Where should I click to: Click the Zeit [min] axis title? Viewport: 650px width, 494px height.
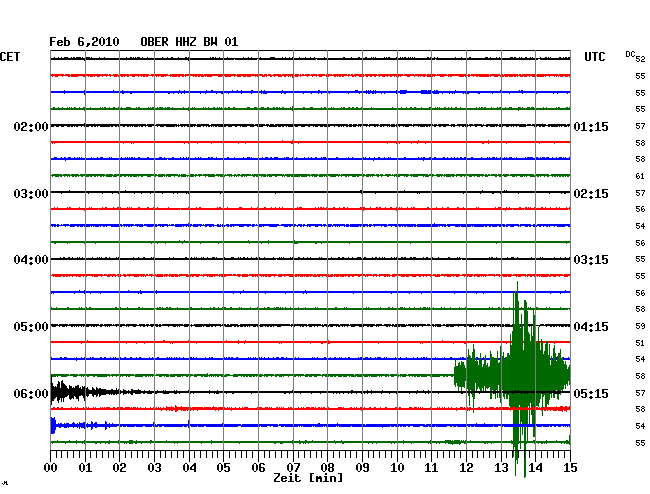308,478
